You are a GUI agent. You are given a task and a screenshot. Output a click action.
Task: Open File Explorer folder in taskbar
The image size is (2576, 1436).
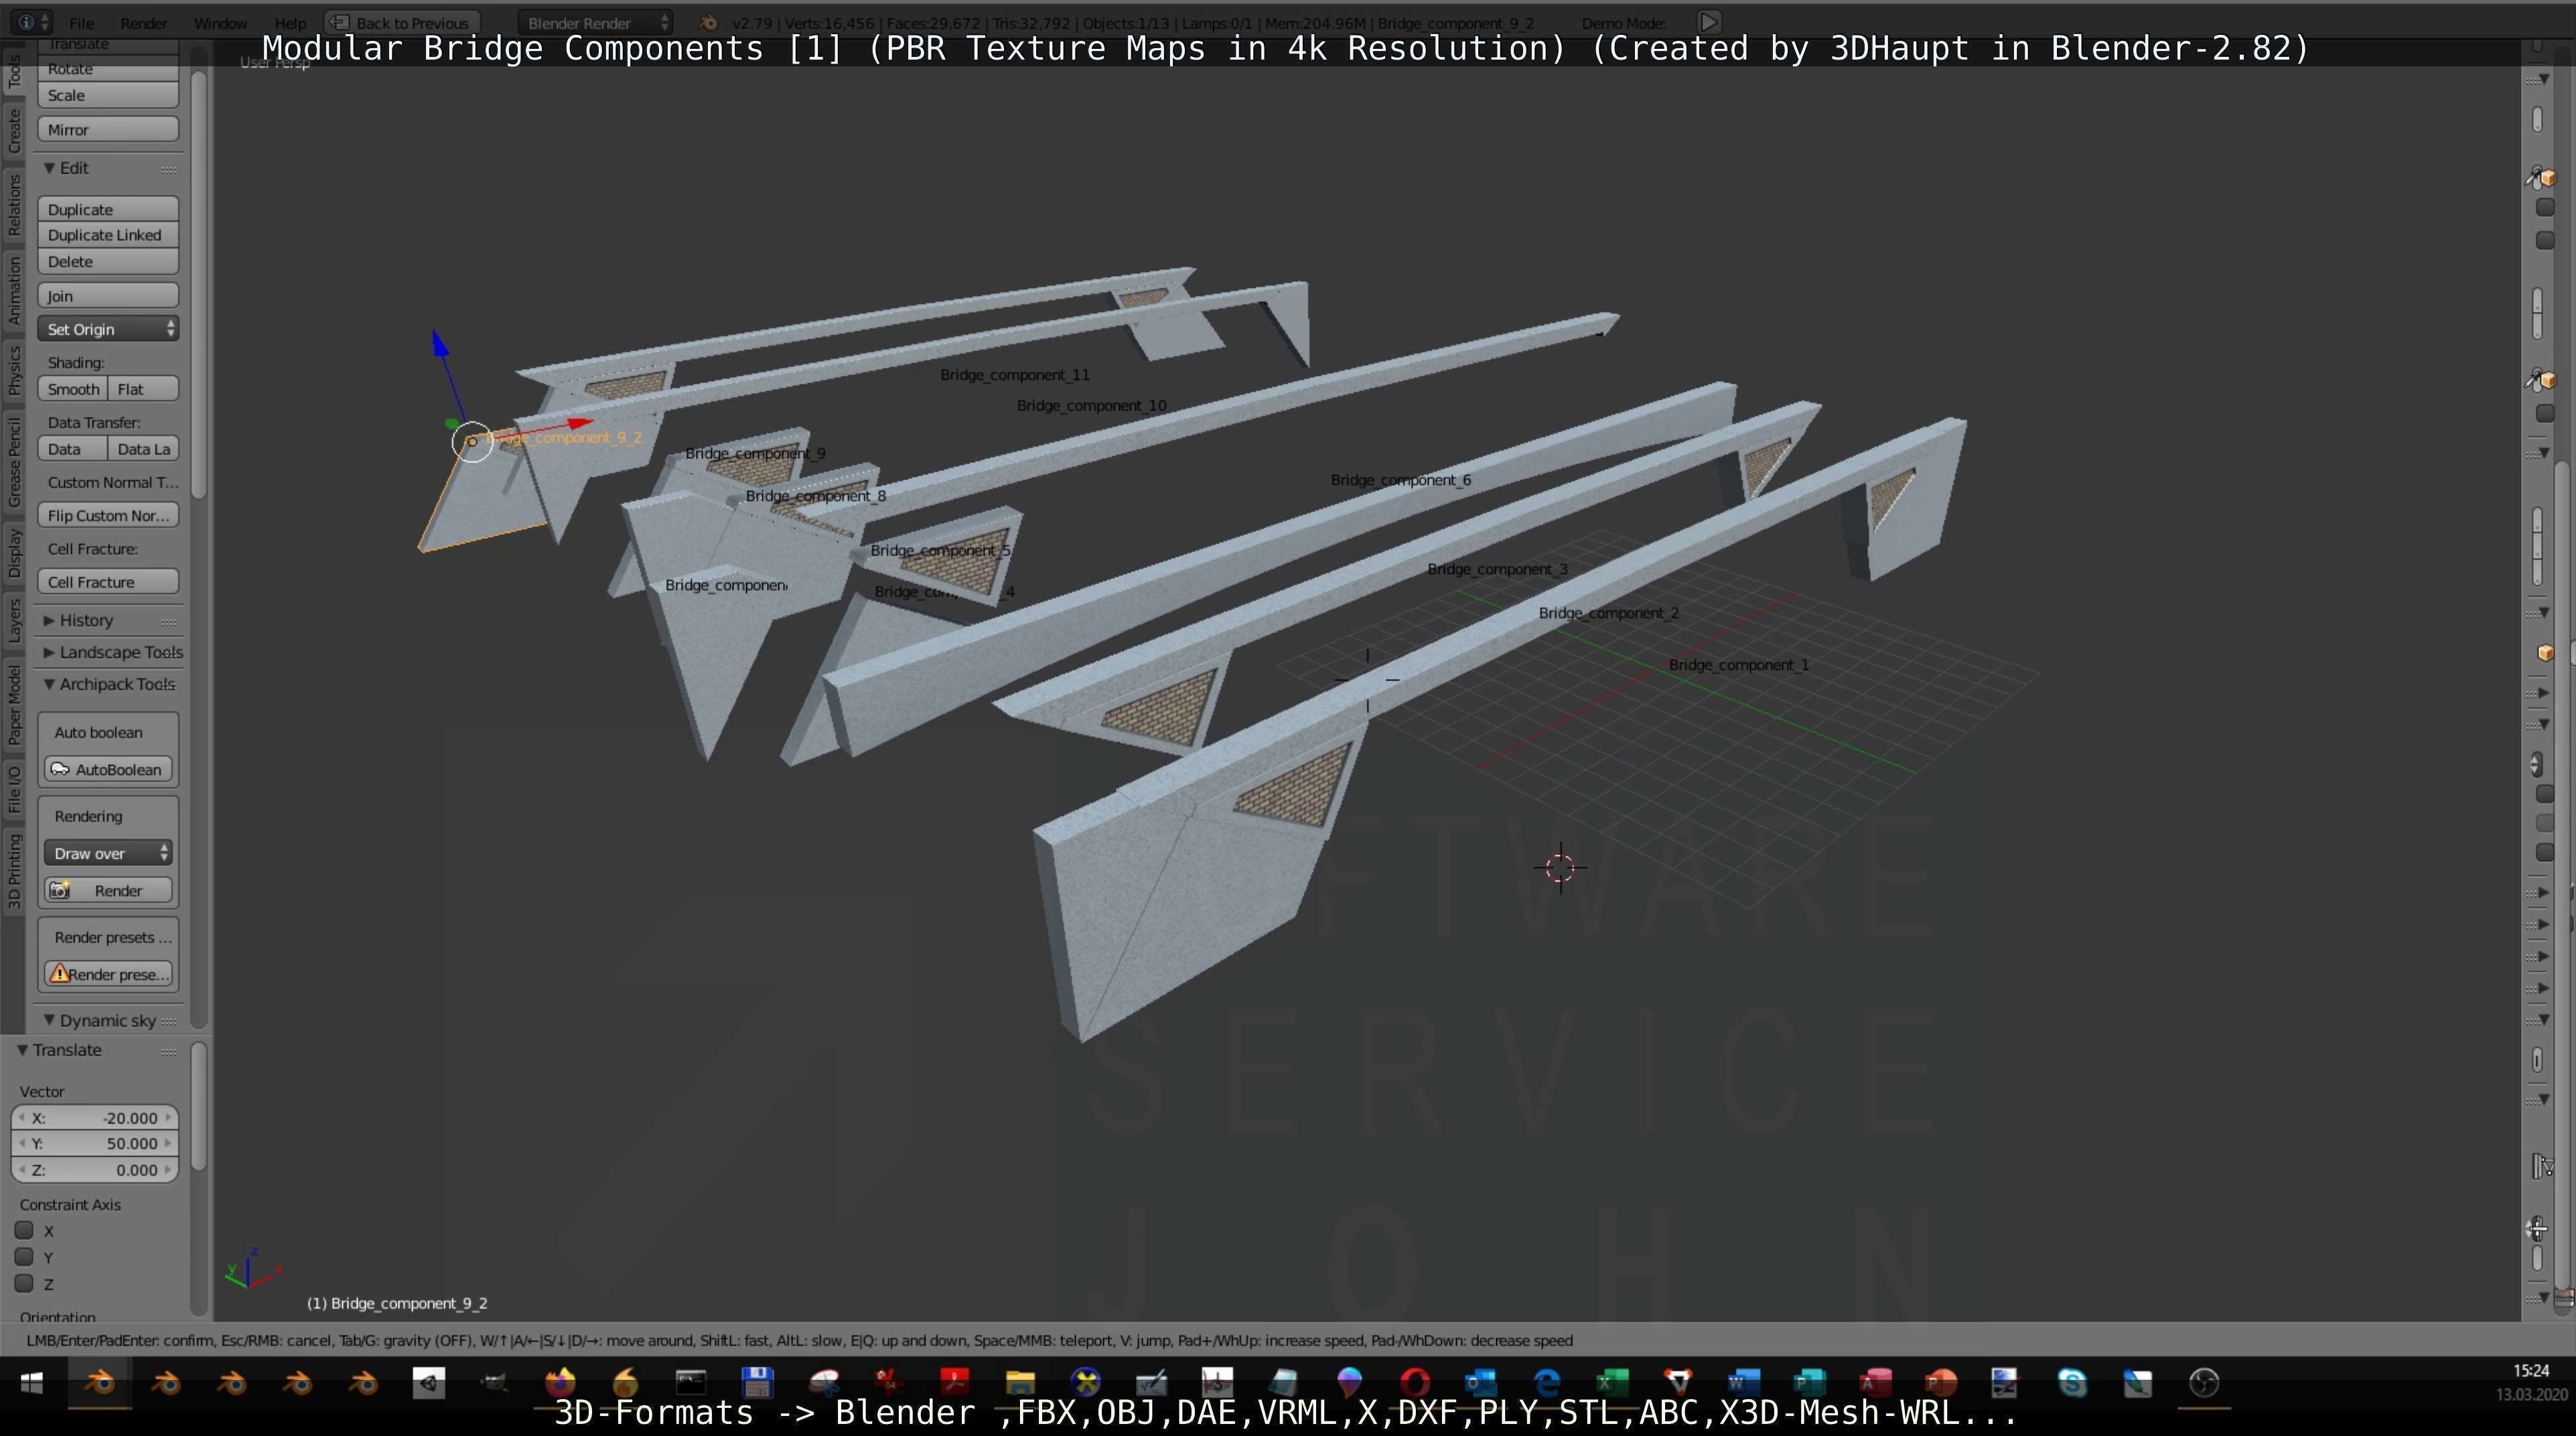[1020, 1383]
